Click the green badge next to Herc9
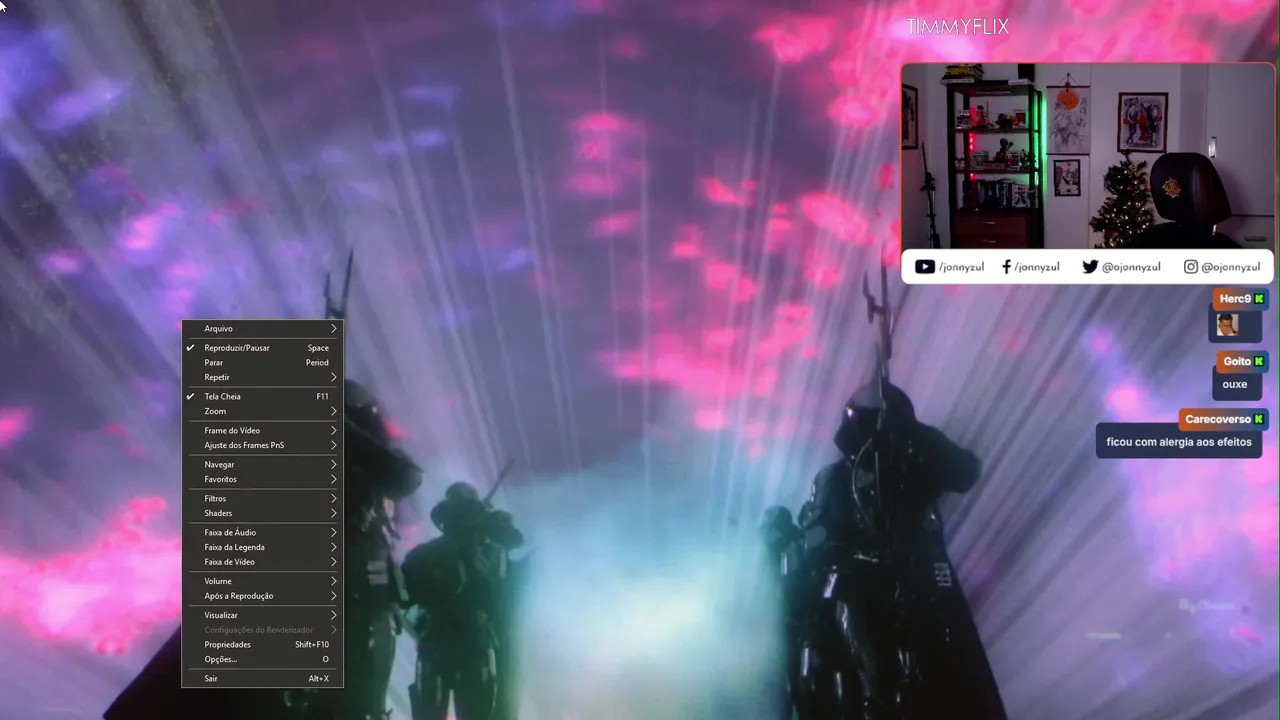1280x720 pixels. click(x=1259, y=299)
